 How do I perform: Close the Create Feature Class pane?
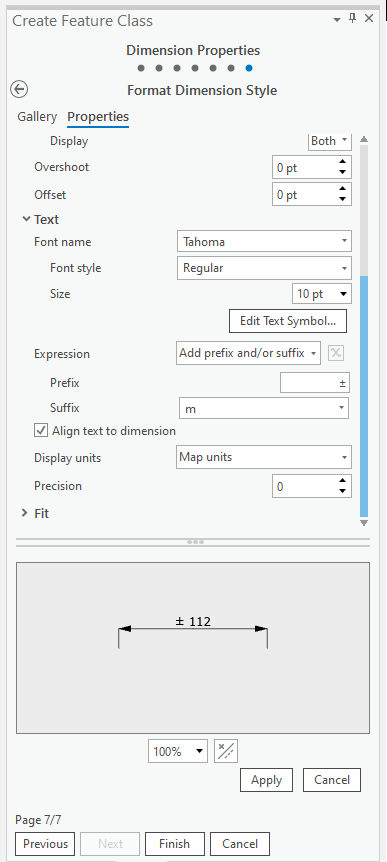tap(369, 19)
